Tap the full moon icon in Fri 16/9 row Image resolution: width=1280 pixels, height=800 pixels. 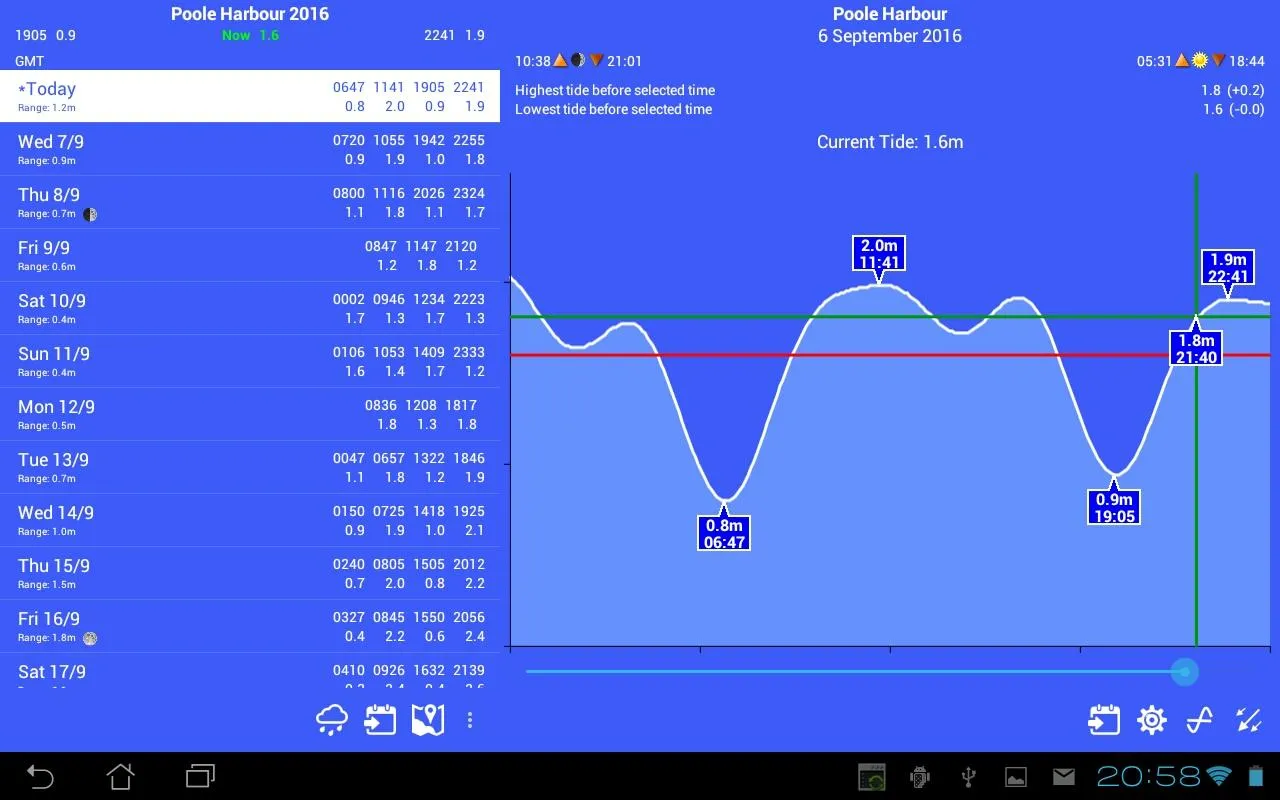click(90, 638)
